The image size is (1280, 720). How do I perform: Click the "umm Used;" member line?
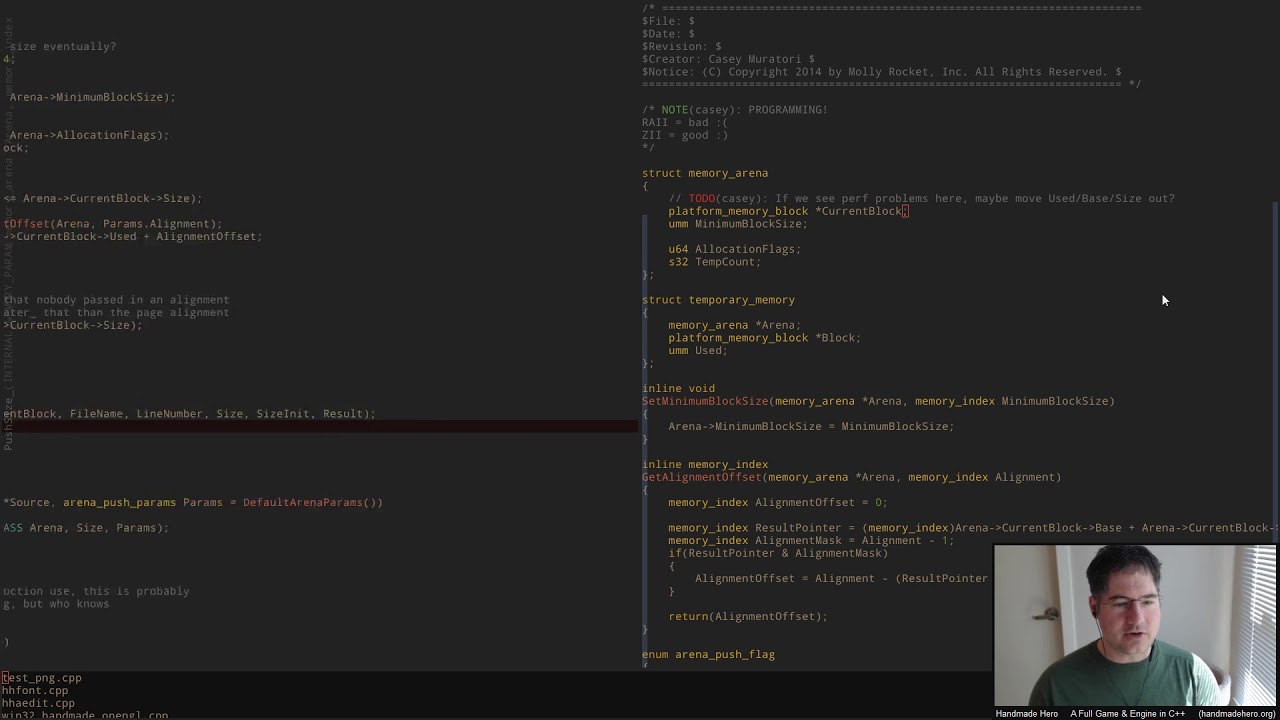click(x=698, y=350)
